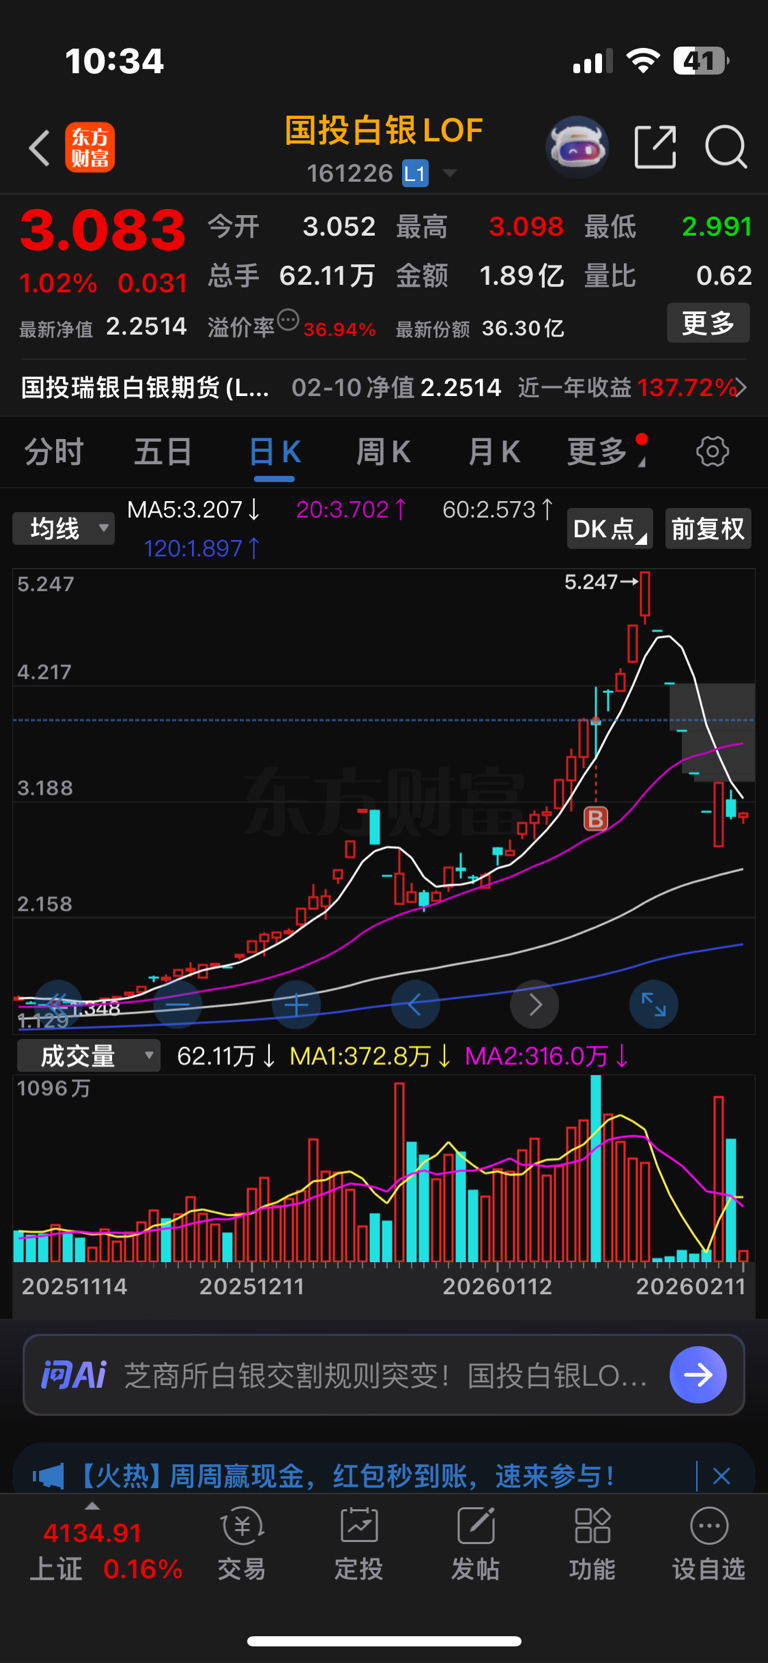
Task: Tap the 溢价率 info circle icon
Action: point(288,321)
